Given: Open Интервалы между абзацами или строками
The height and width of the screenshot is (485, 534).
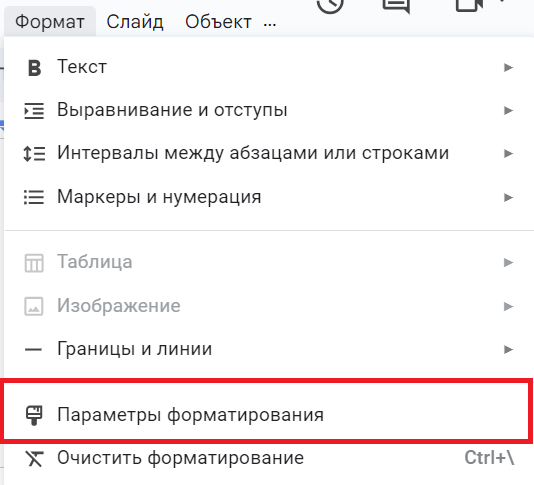Looking at the screenshot, I should [269, 153].
